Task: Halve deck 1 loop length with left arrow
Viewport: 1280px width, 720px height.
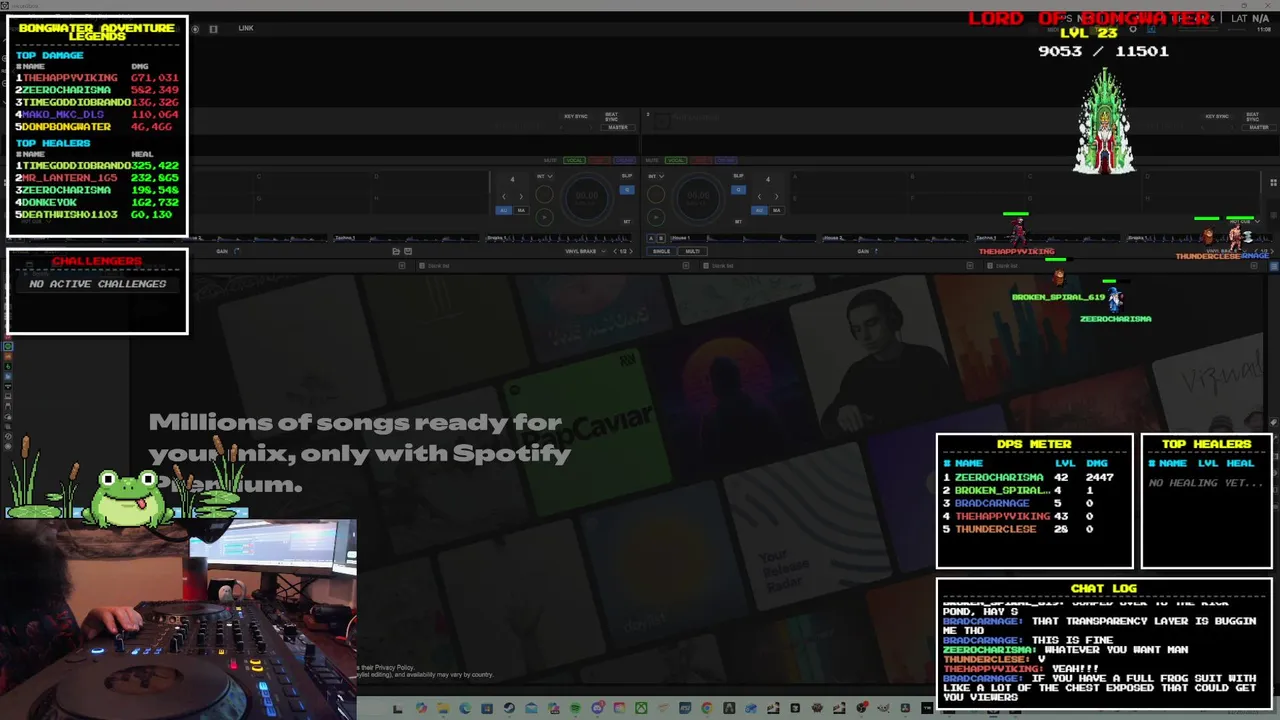Action: [x=504, y=197]
